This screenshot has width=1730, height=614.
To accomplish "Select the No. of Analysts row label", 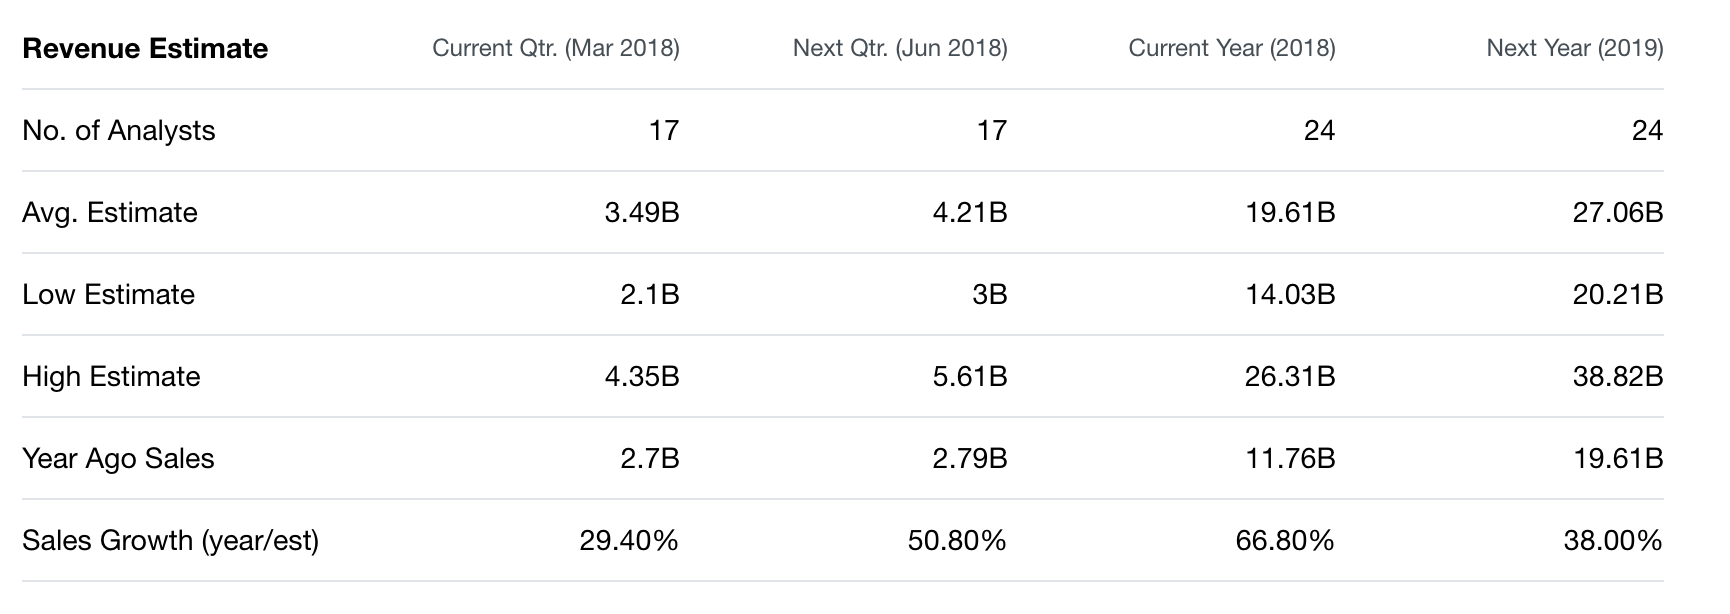I will click(x=119, y=131).
